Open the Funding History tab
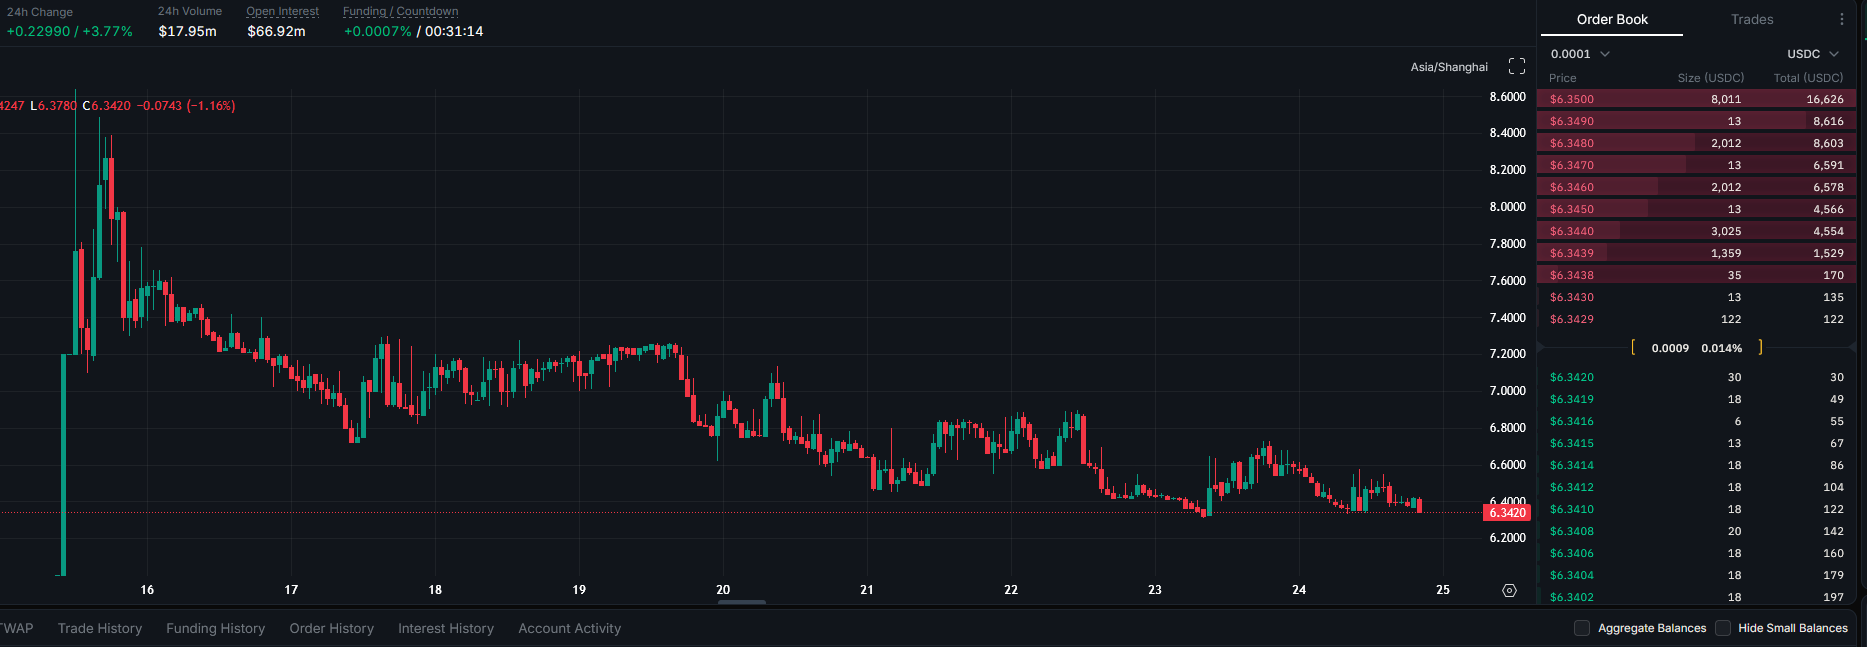This screenshot has width=1867, height=647. point(216,628)
